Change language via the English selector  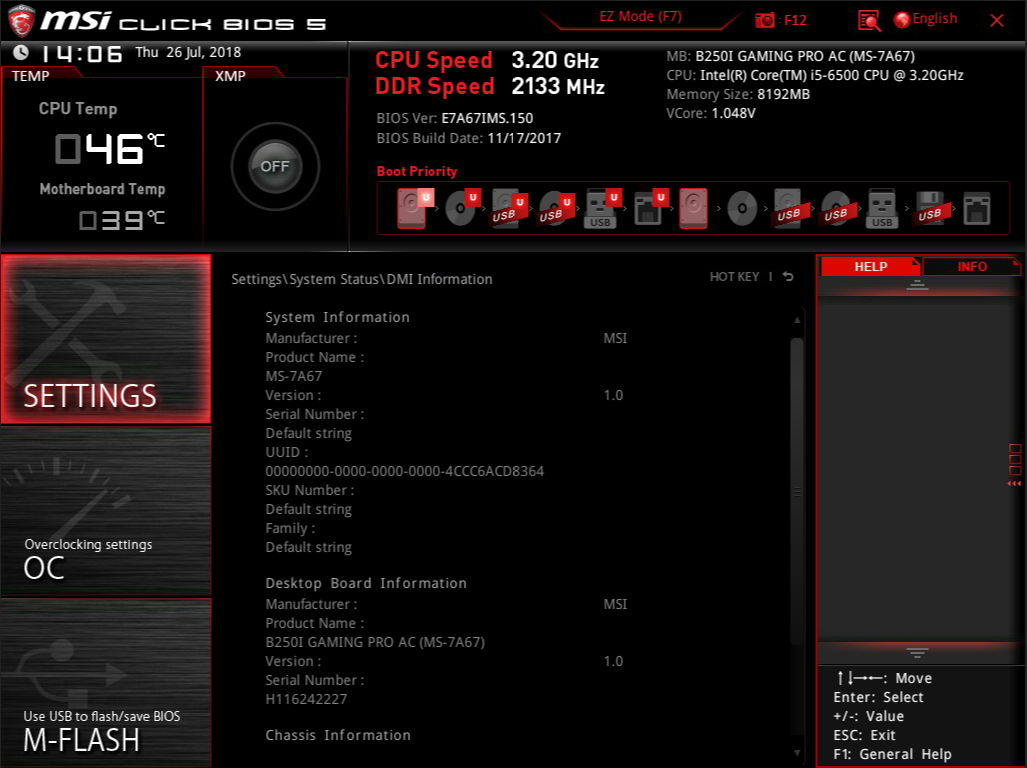923,19
